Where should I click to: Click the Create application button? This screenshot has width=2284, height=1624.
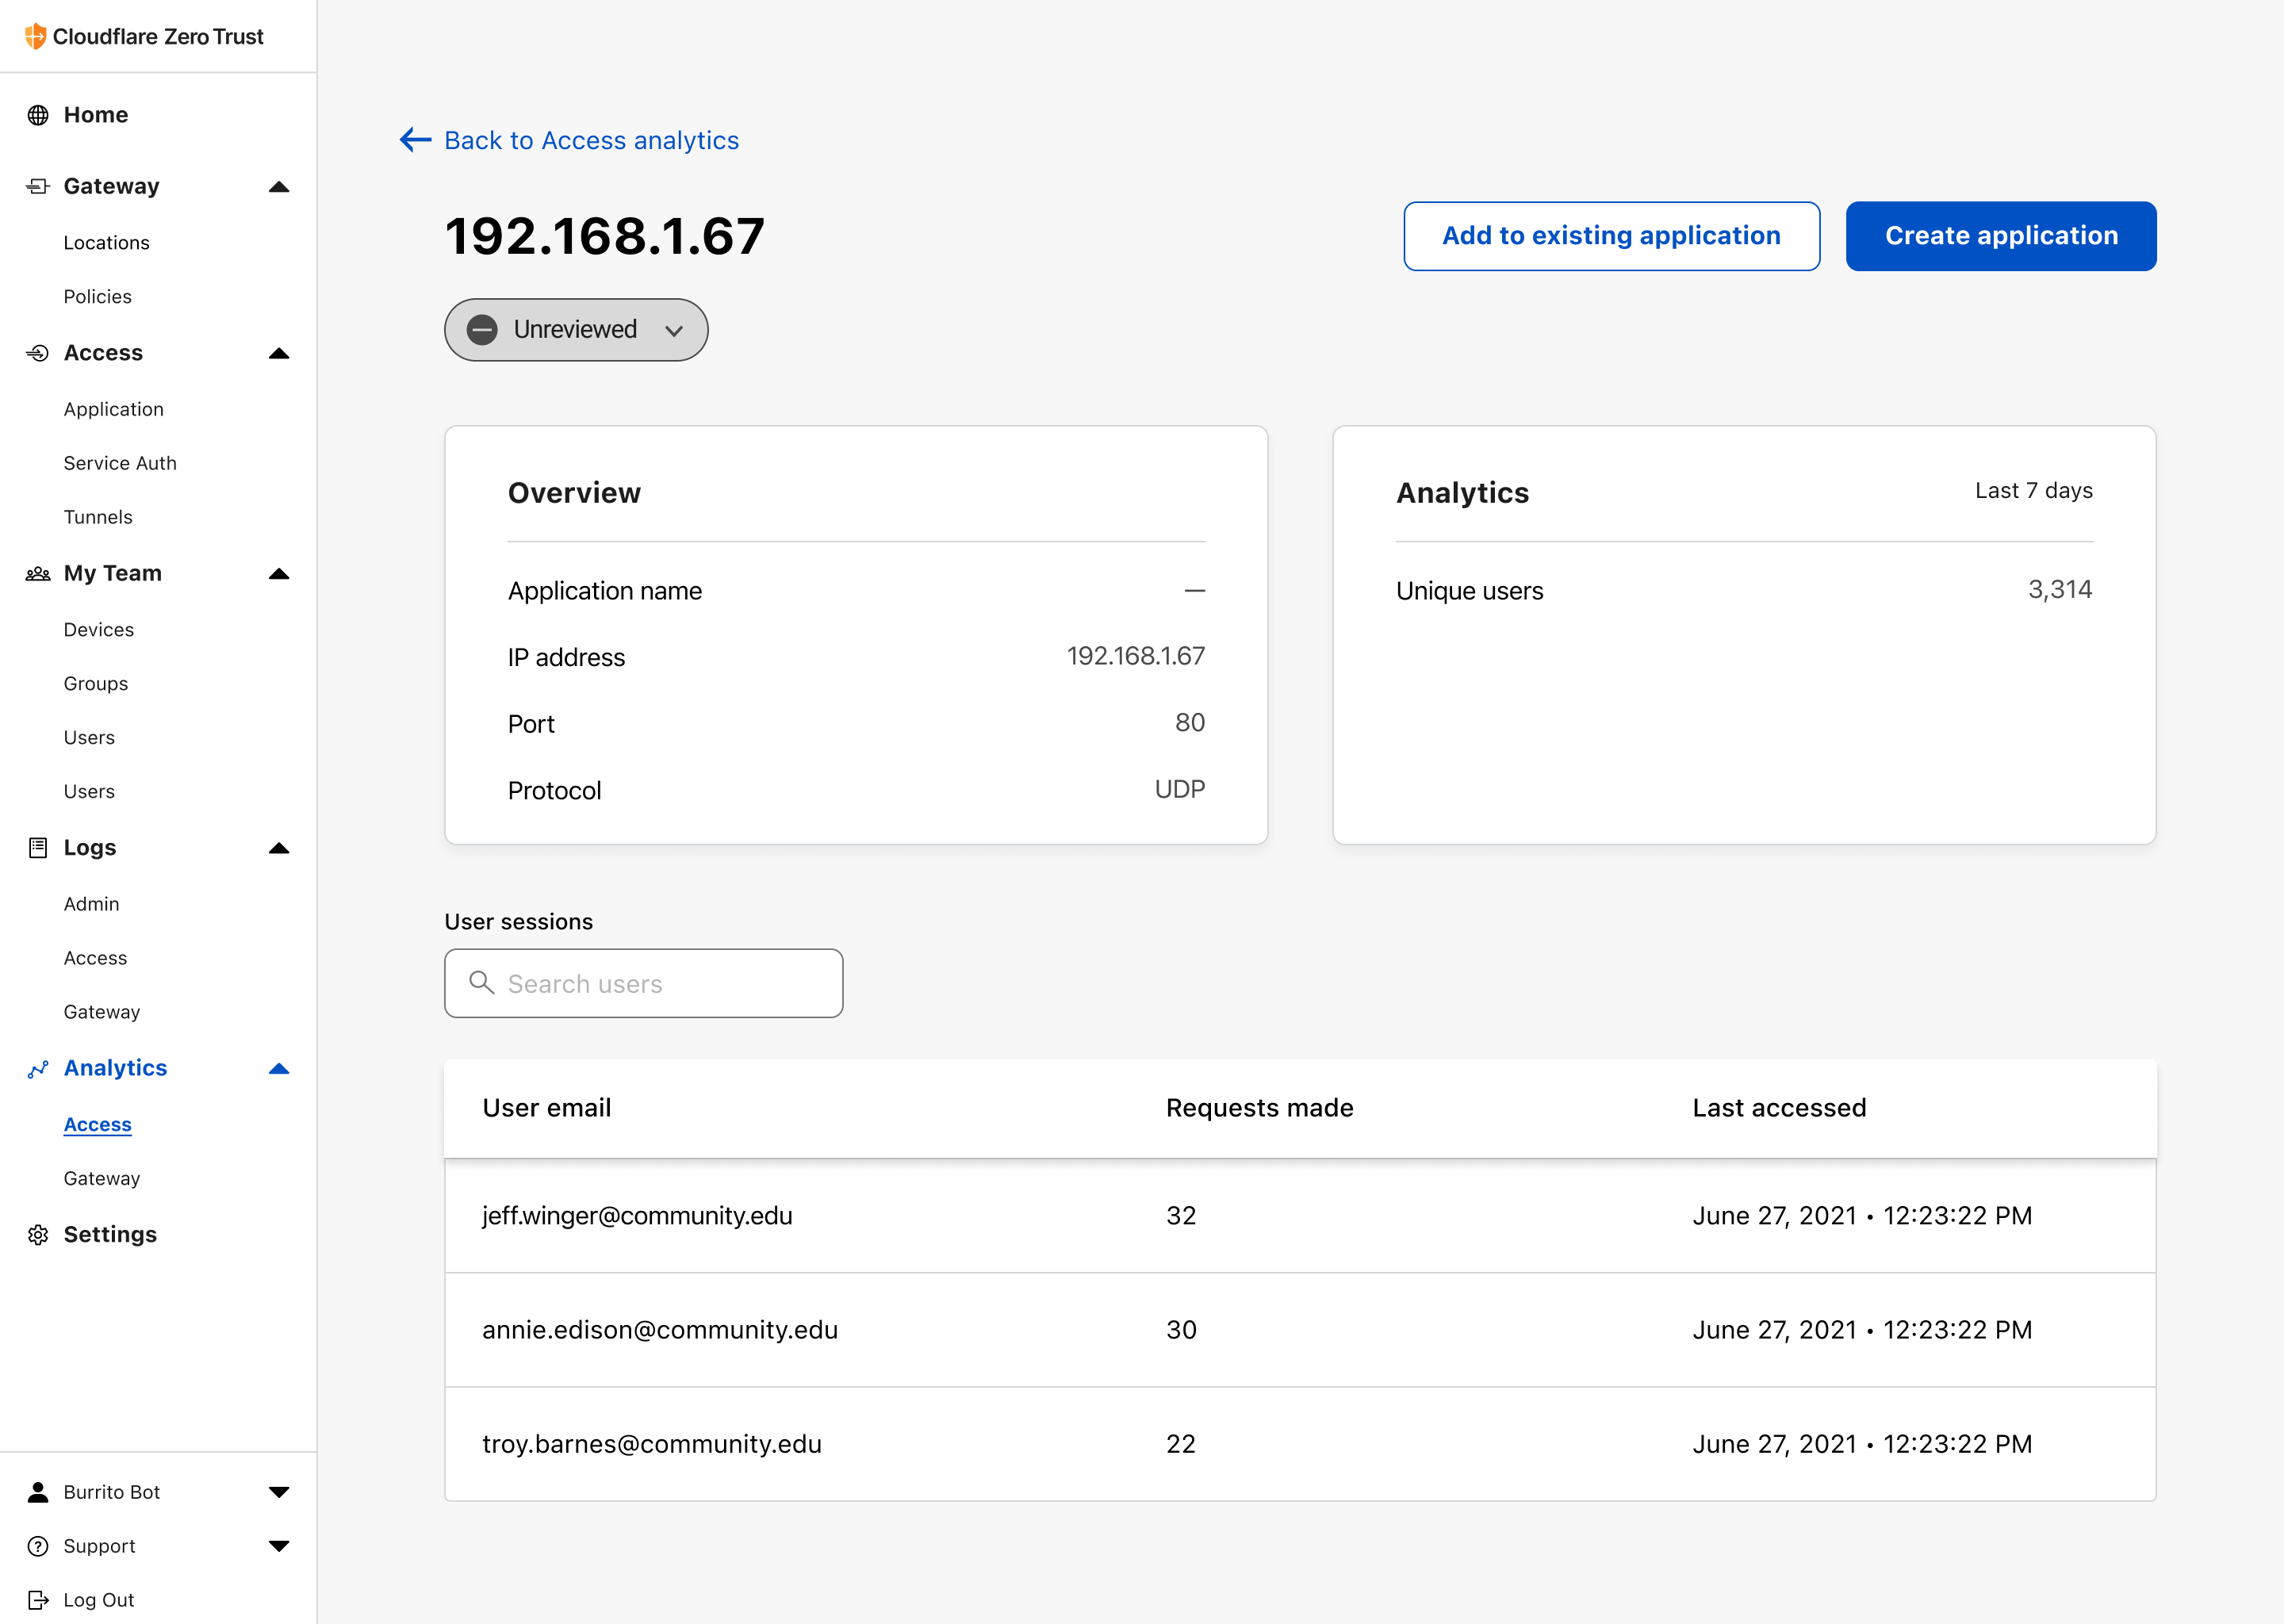tap(2000, 236)
